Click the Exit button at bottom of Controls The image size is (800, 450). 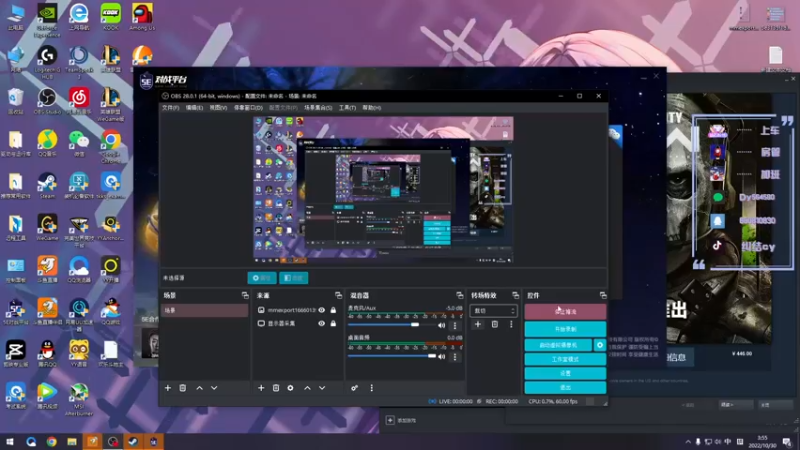pos(565,388)
